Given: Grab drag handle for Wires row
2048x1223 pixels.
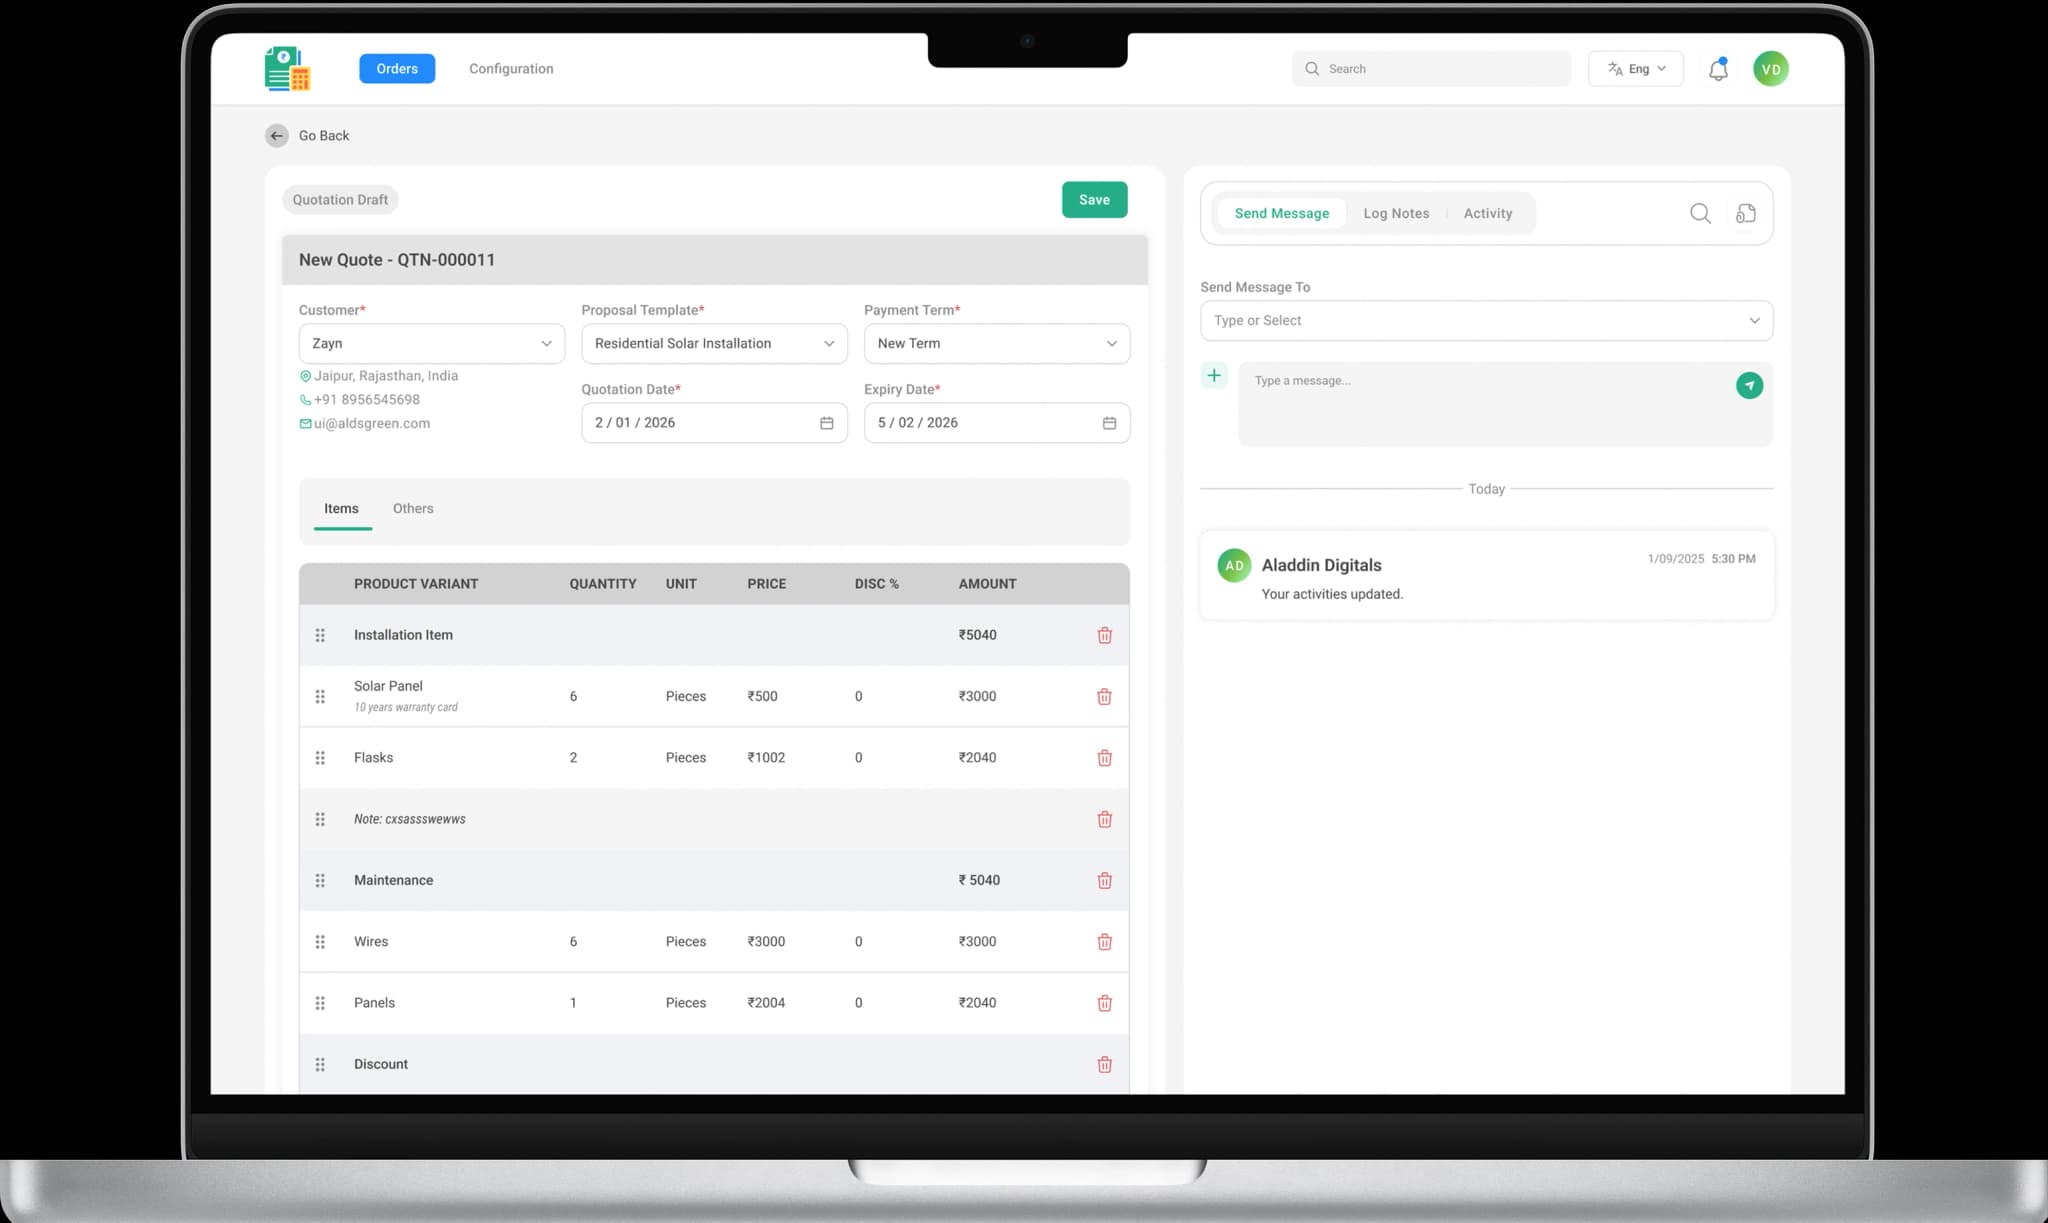Looking at the screenshot, I should 320,942.
